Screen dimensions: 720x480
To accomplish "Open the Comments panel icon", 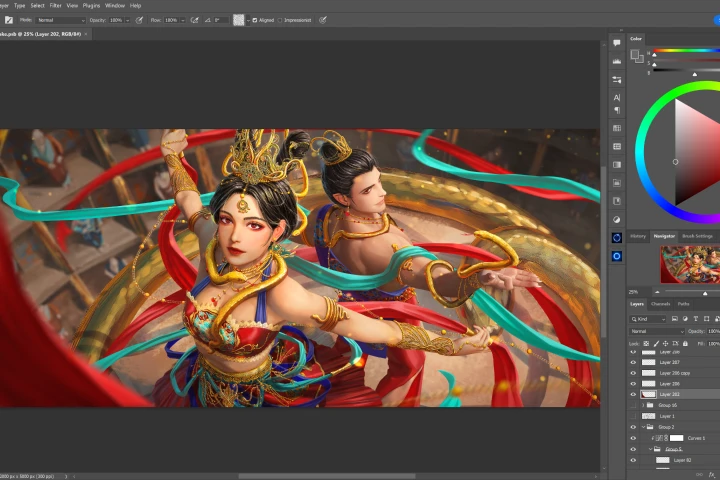I will [617, 43].
